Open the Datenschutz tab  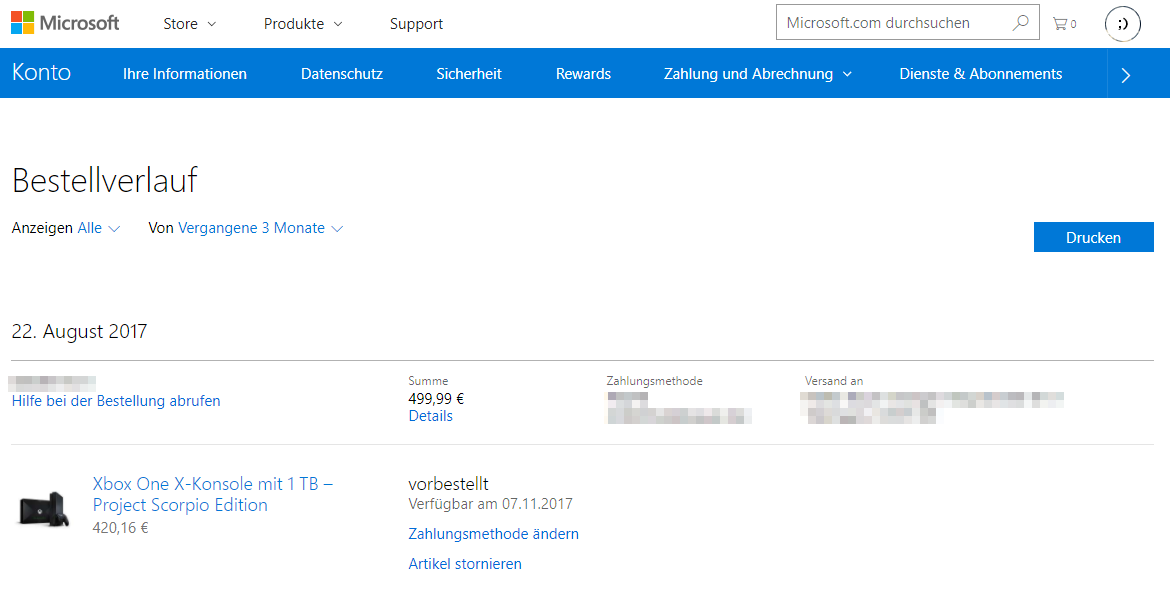(x=342, y=74)
